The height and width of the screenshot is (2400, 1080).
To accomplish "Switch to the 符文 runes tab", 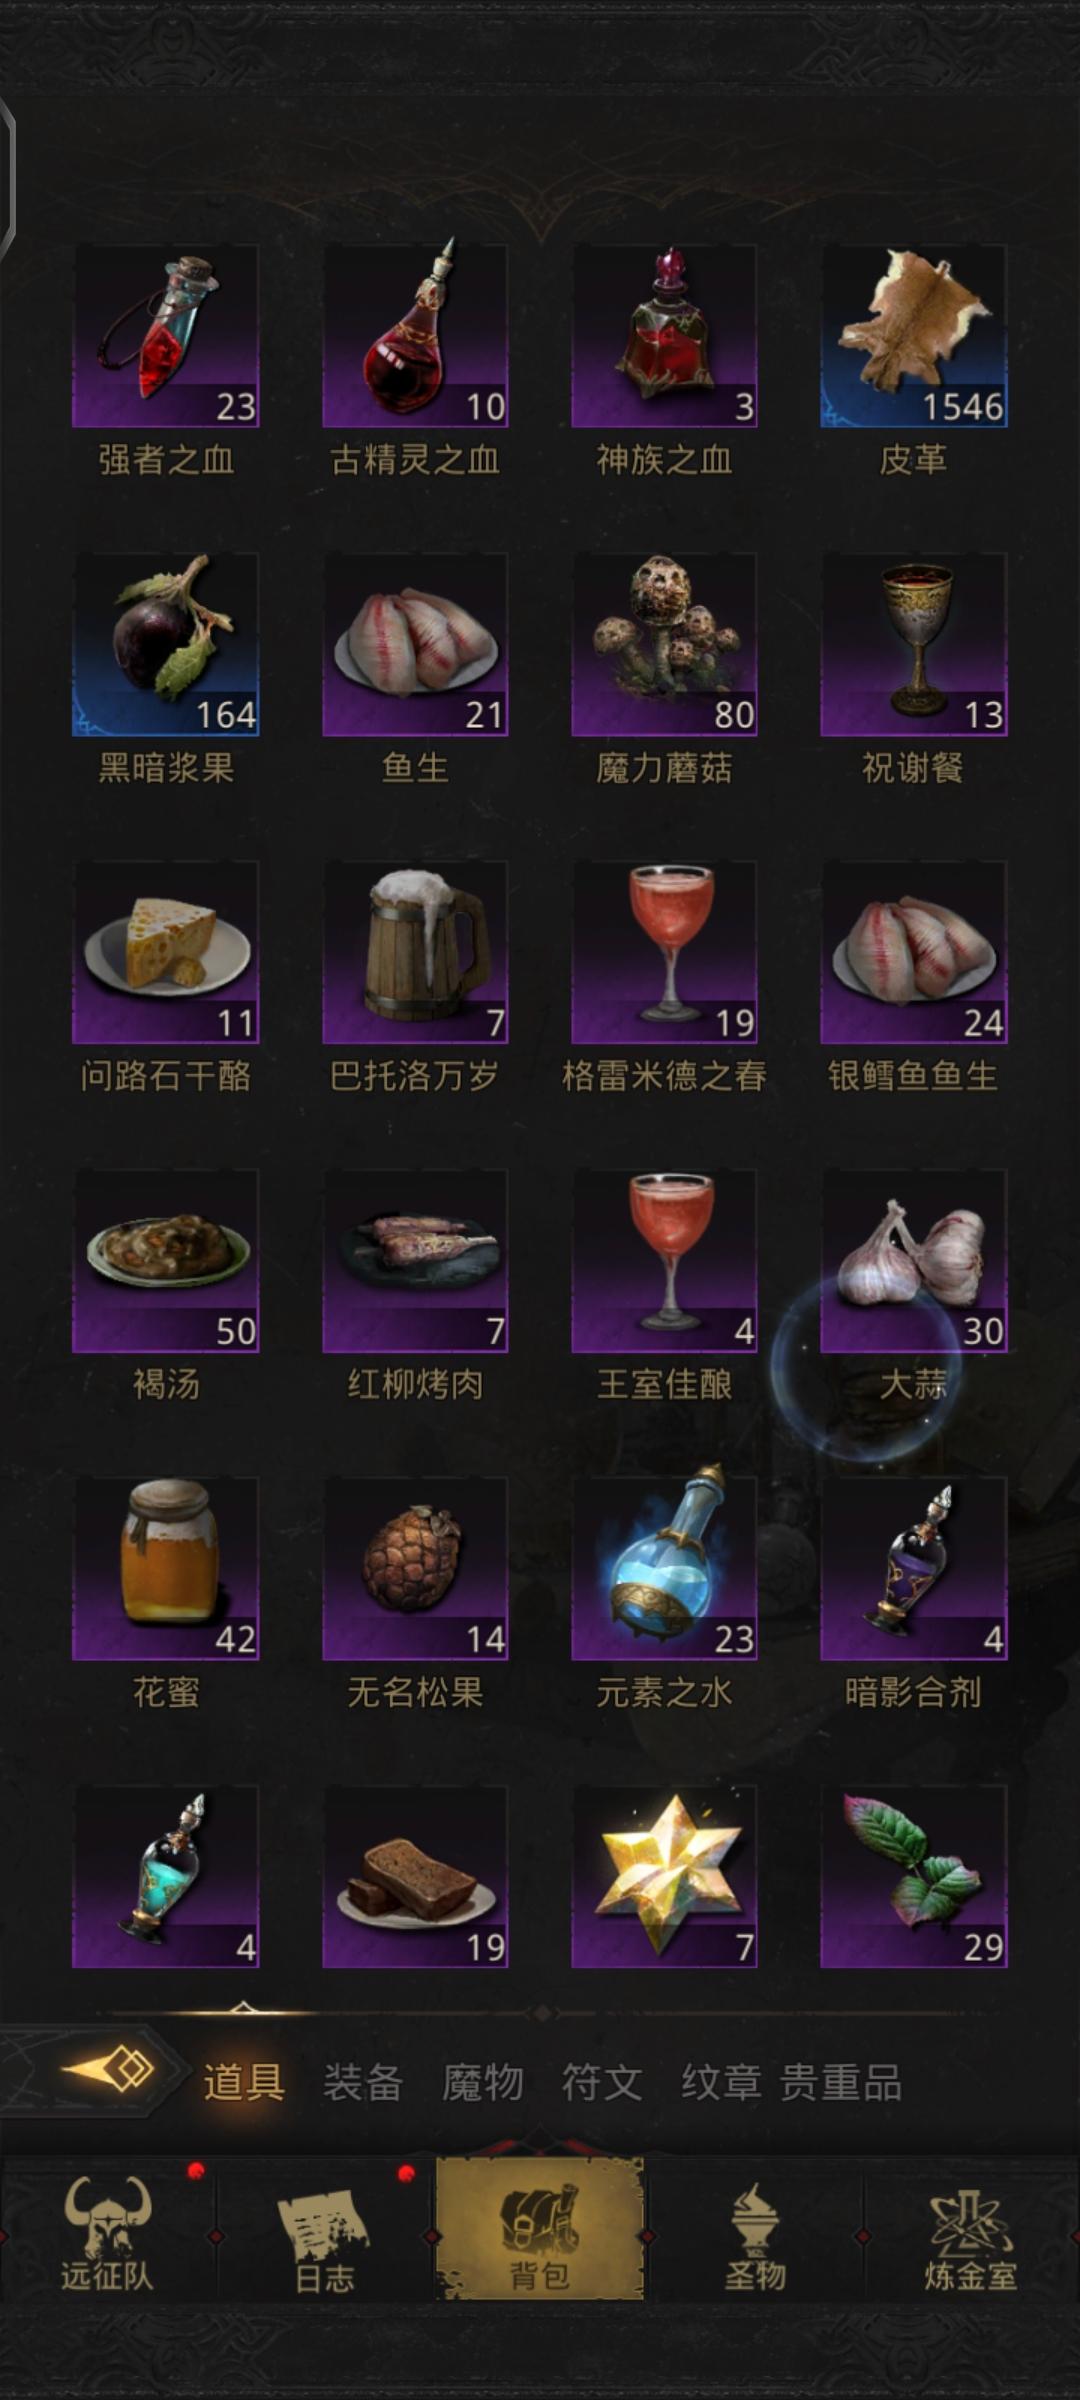I will [602, 2083].
